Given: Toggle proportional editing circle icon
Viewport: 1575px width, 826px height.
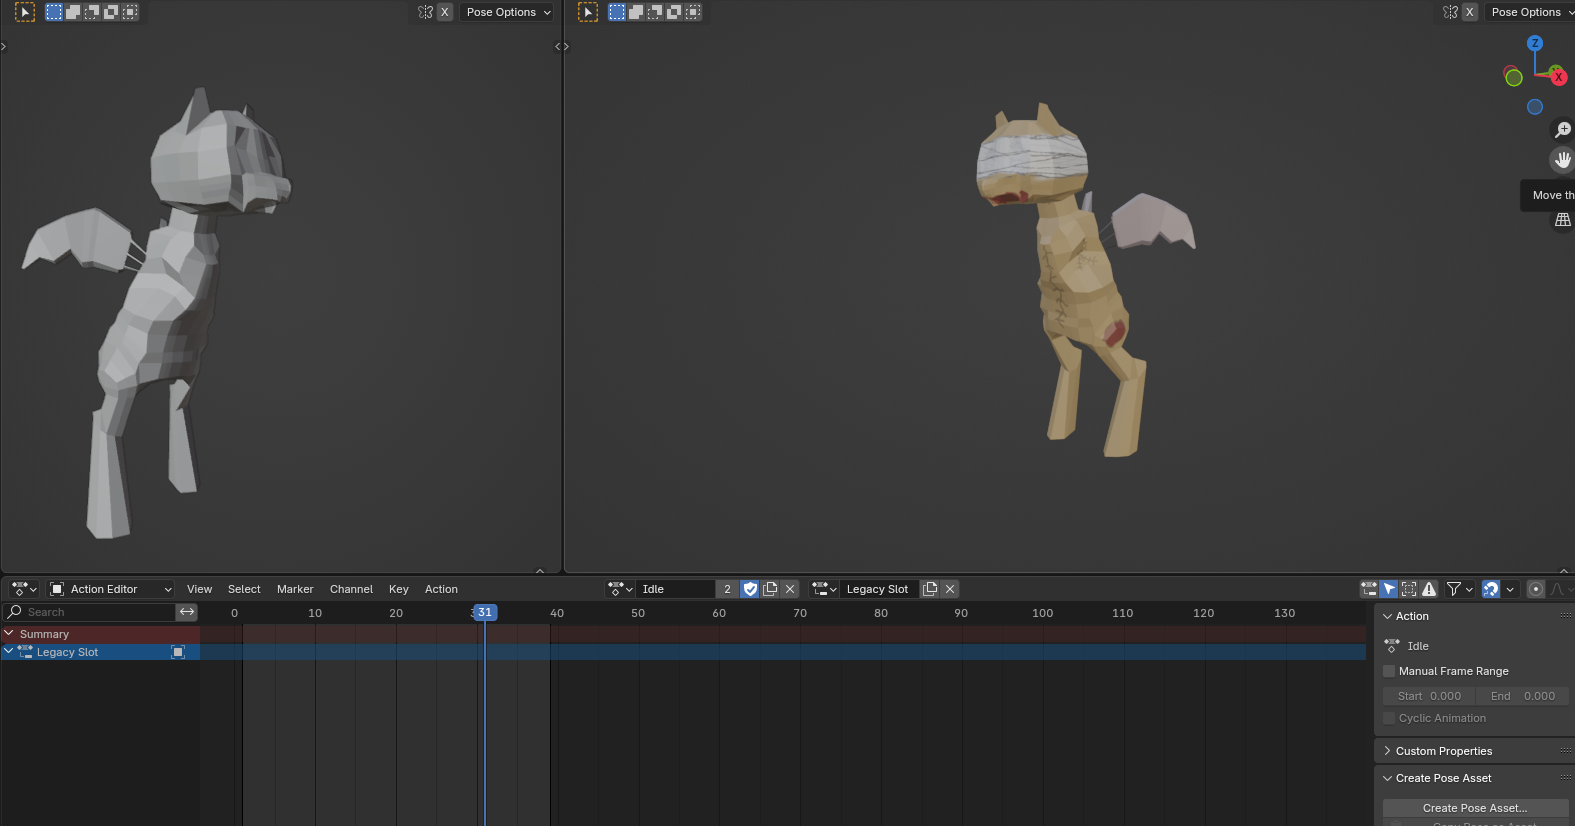Looking at the screenshot, I should click(1536, 589).
